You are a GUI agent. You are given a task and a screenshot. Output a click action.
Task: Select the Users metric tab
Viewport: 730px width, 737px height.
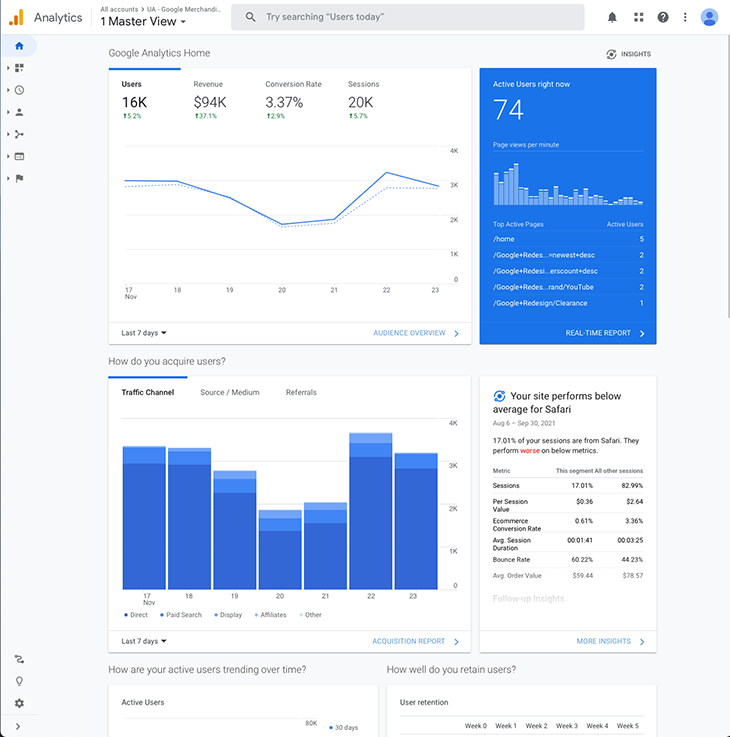tap(145, 99)
